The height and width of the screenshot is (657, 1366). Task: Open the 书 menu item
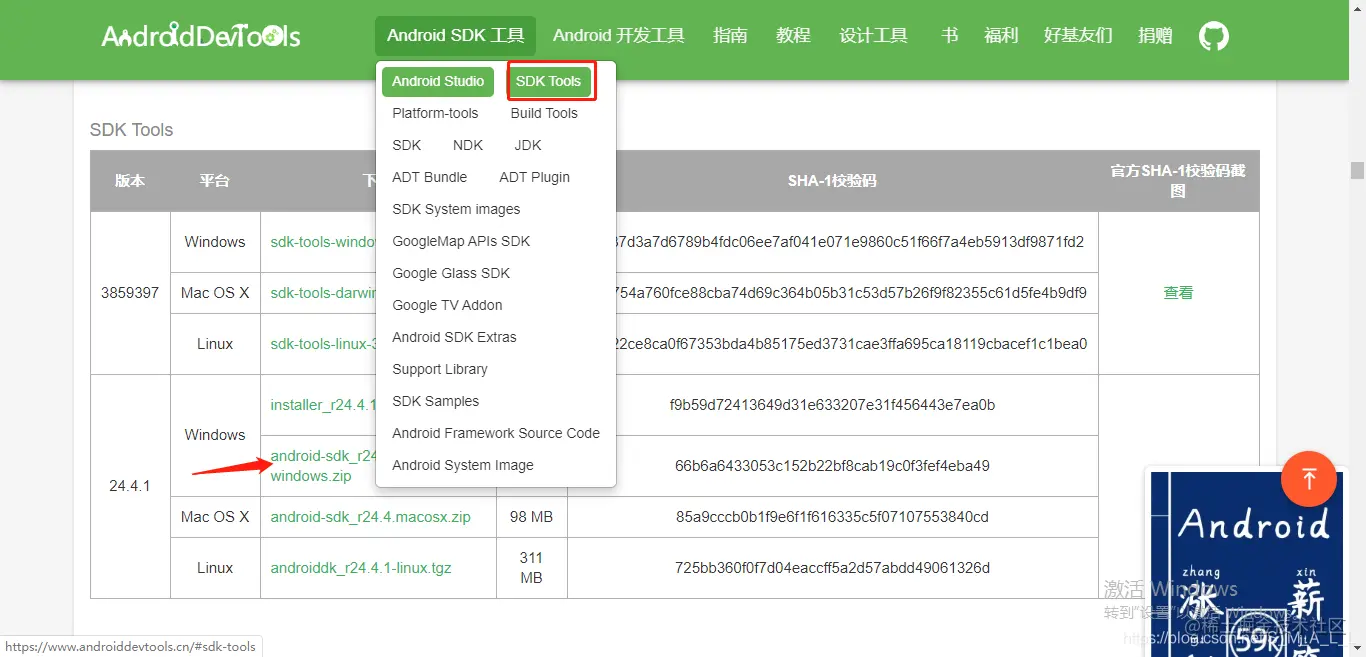tap(949, 36)
